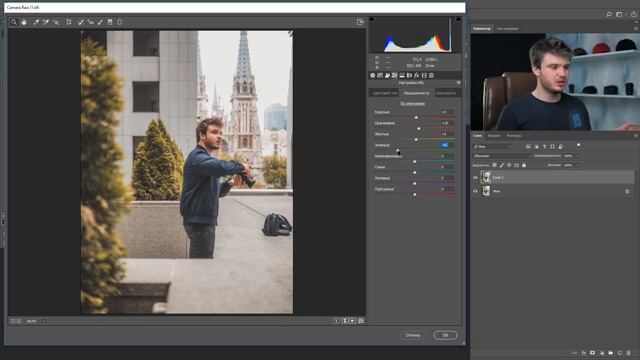Select the top layer thumbnail
640x360 pixels.
pyautogui.click(x=486, y=178)
